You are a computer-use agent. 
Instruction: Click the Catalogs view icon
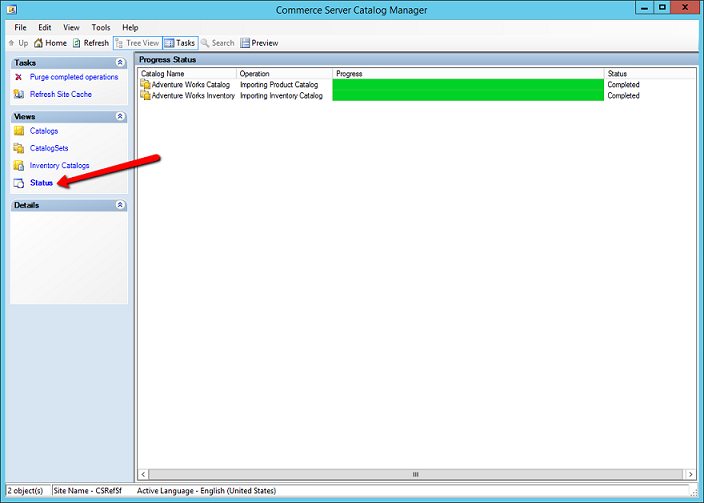[x=19, y=131]
